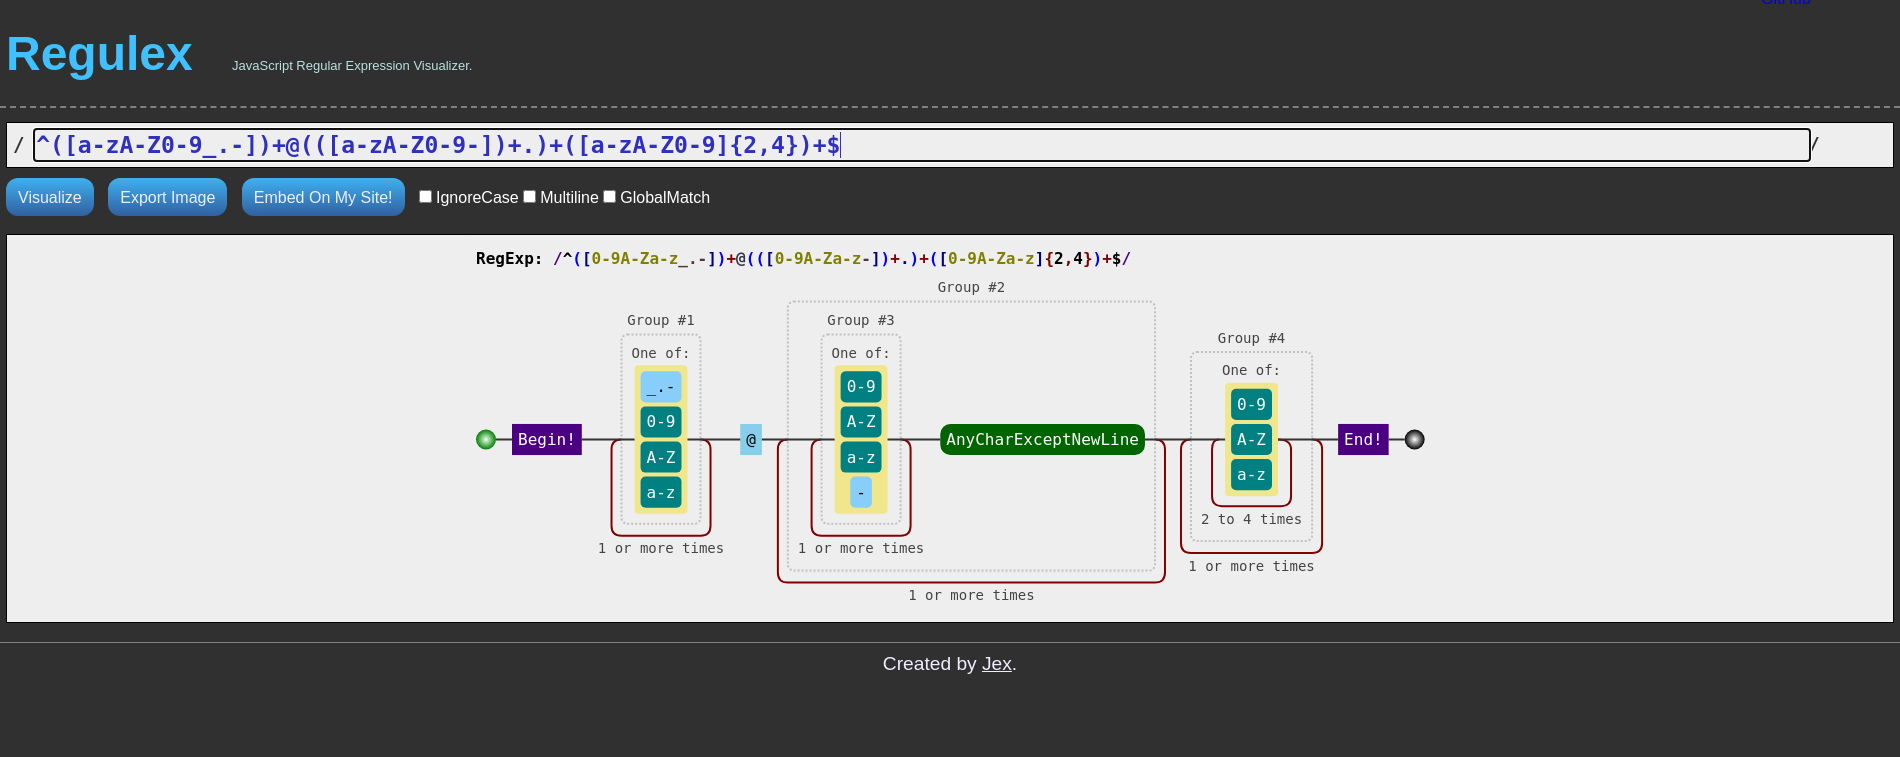The width and height of the screenshot is (1900, 757).
Task: Click the Regulex title logo
Action: 99,54
